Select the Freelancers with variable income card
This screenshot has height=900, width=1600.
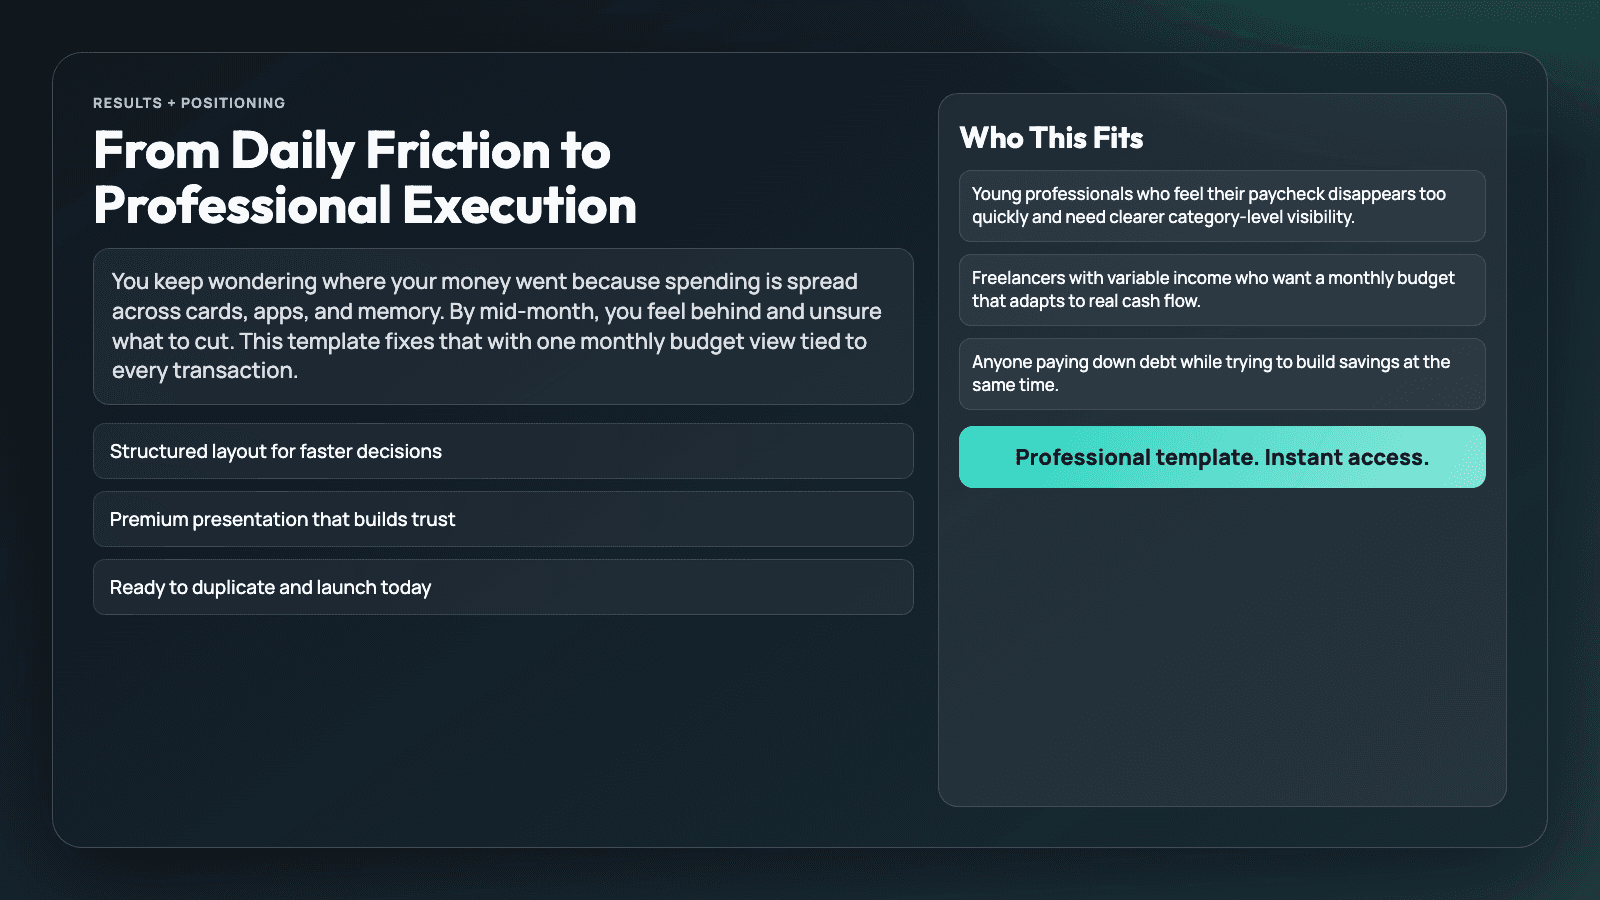[x=1221, y=290]
